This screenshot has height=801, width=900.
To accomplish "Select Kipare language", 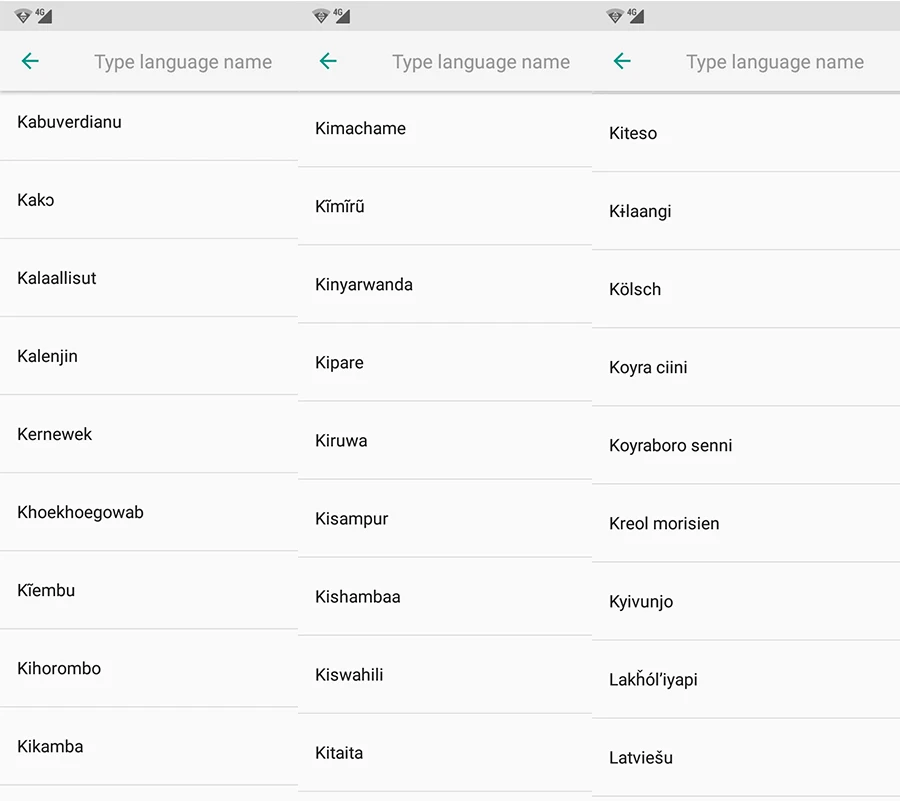I will [x=445, y=362].
